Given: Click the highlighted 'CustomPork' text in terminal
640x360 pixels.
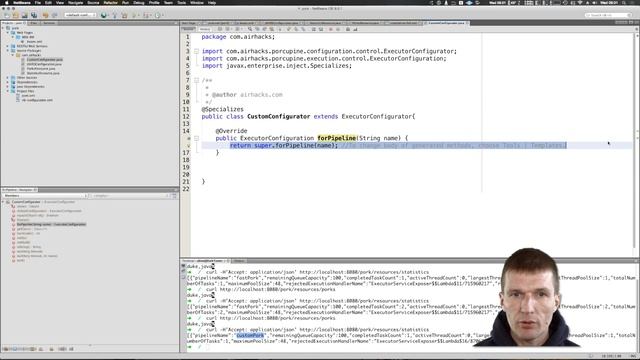Looking at the screenshot, I should [250, 336].
